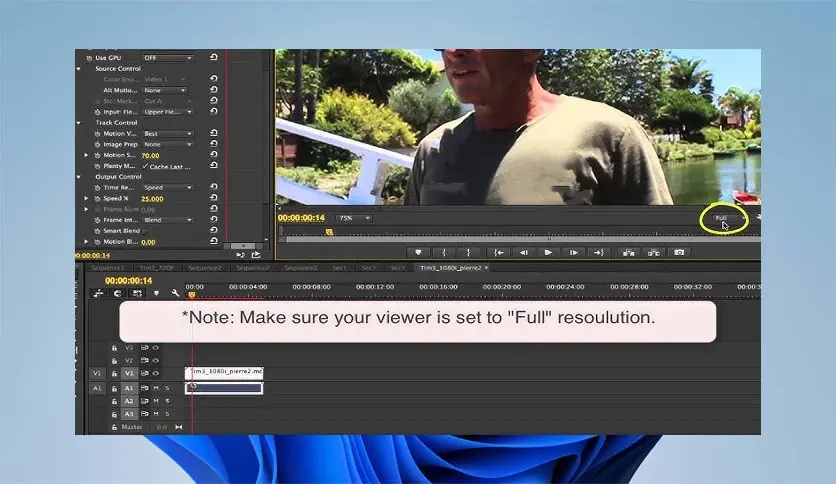
Task: Click the Play button in Program Monitor
Action: [548, 253]
